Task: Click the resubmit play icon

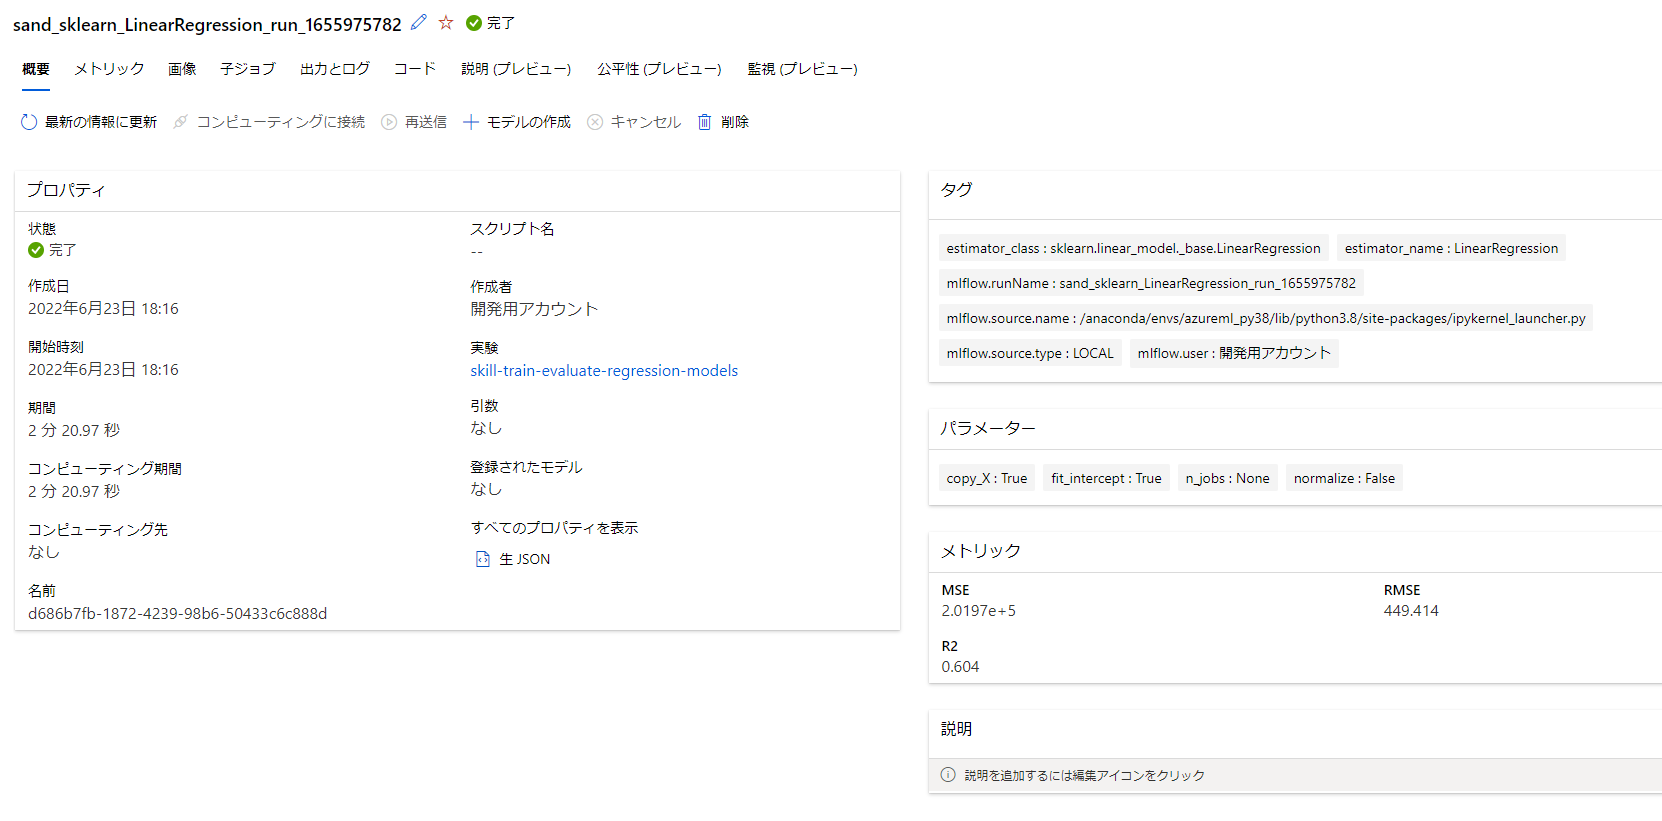Action: coord(389,122)
